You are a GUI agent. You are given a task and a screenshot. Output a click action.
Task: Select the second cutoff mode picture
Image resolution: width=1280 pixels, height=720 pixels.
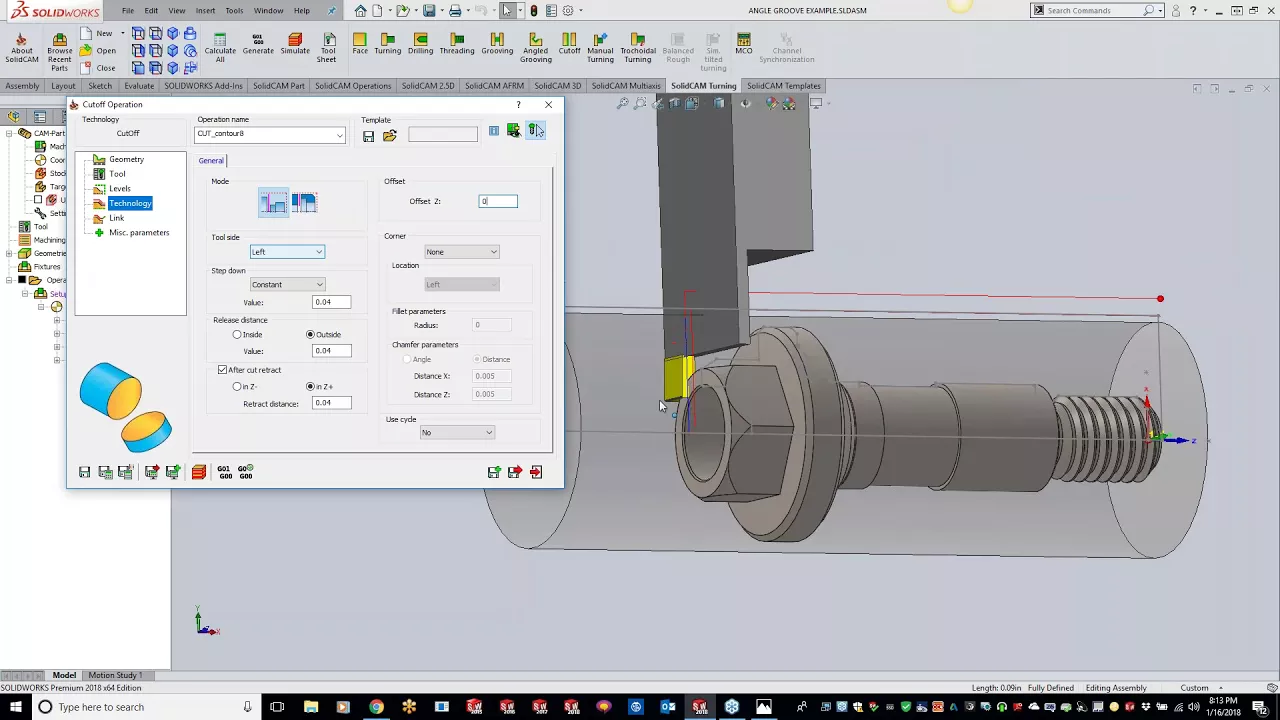click(x=304, y=203)
